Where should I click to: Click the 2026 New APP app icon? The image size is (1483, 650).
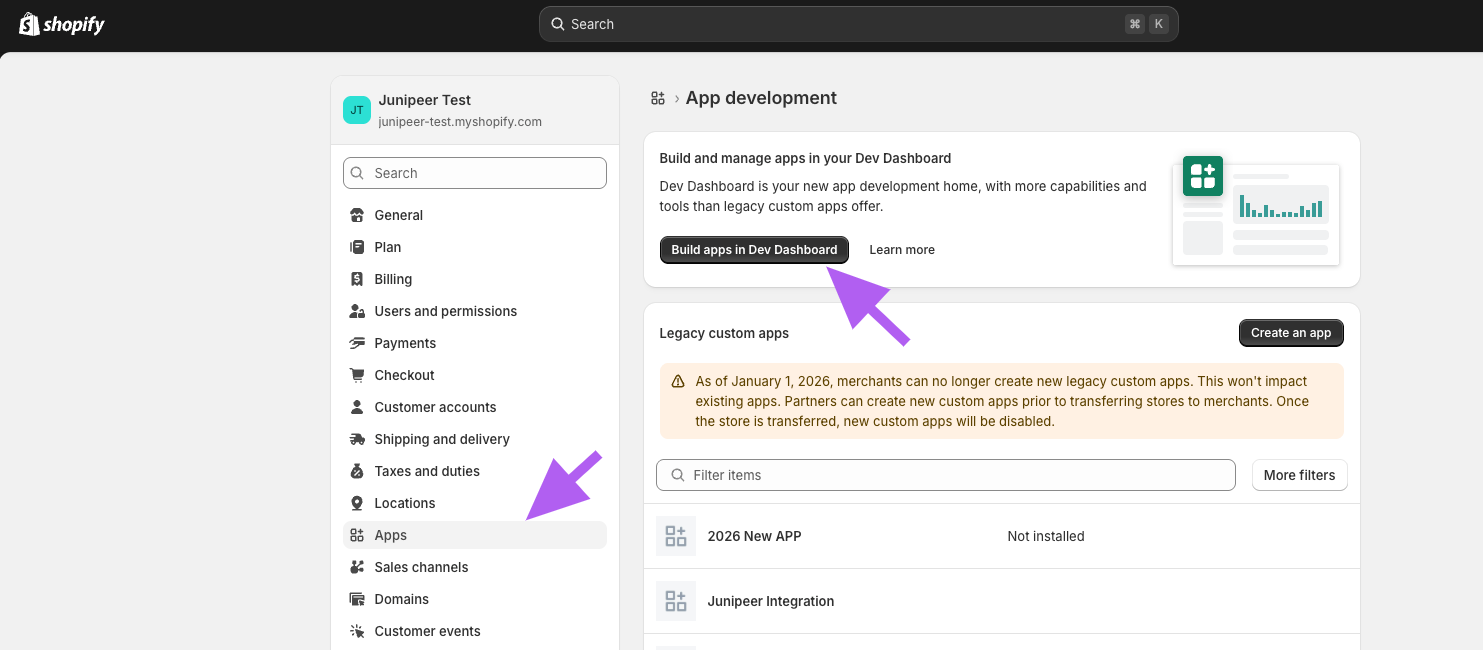point(676,536)
